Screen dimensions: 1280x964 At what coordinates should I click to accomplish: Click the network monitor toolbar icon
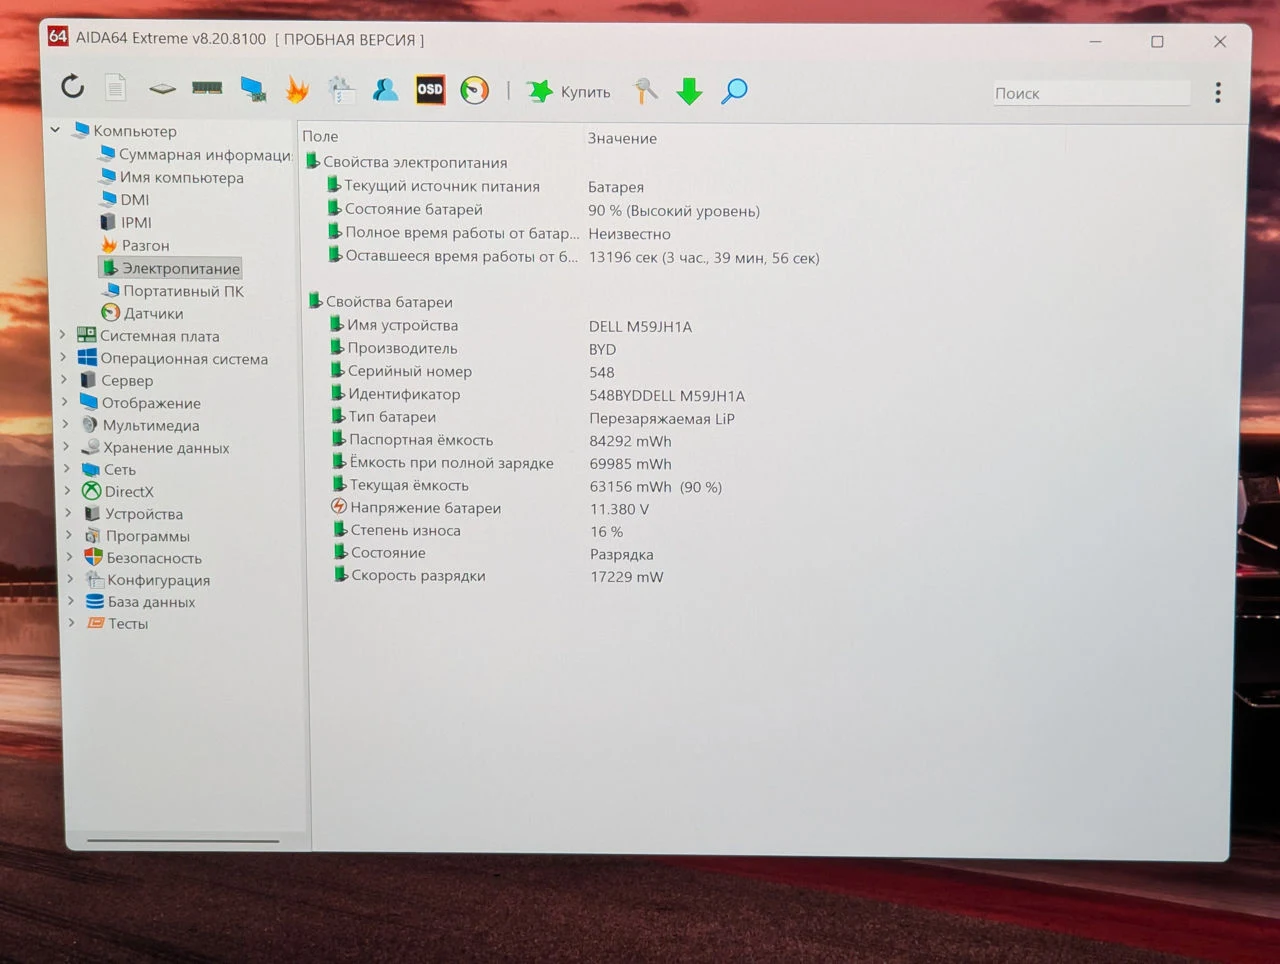253,89
